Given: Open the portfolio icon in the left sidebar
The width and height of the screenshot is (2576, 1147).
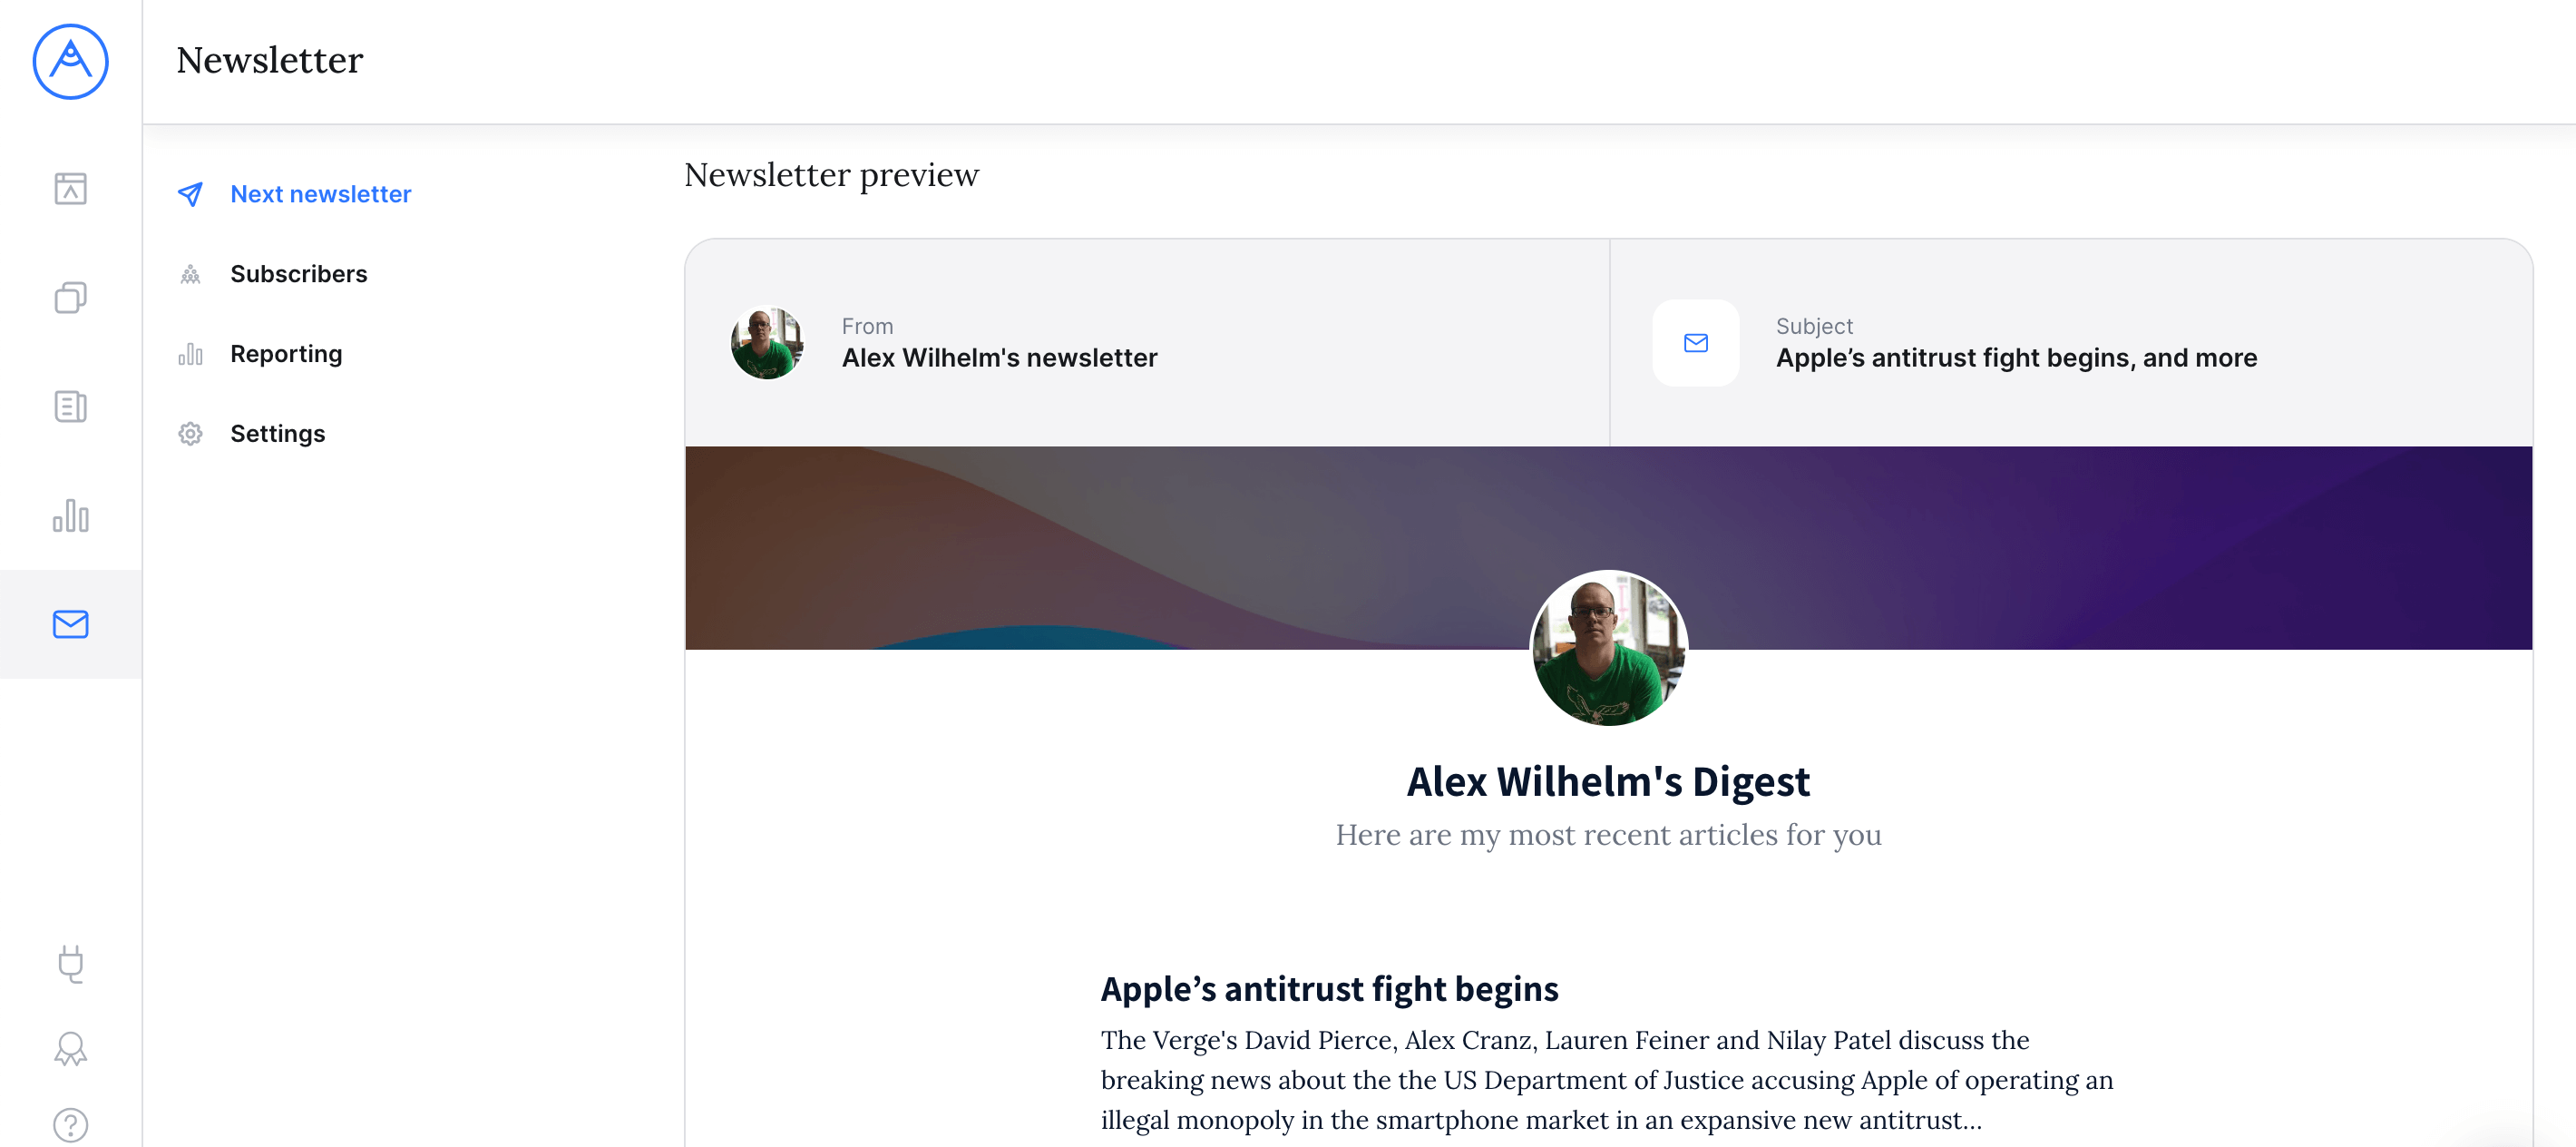Looking at the screenshot, I should [70, 188].
